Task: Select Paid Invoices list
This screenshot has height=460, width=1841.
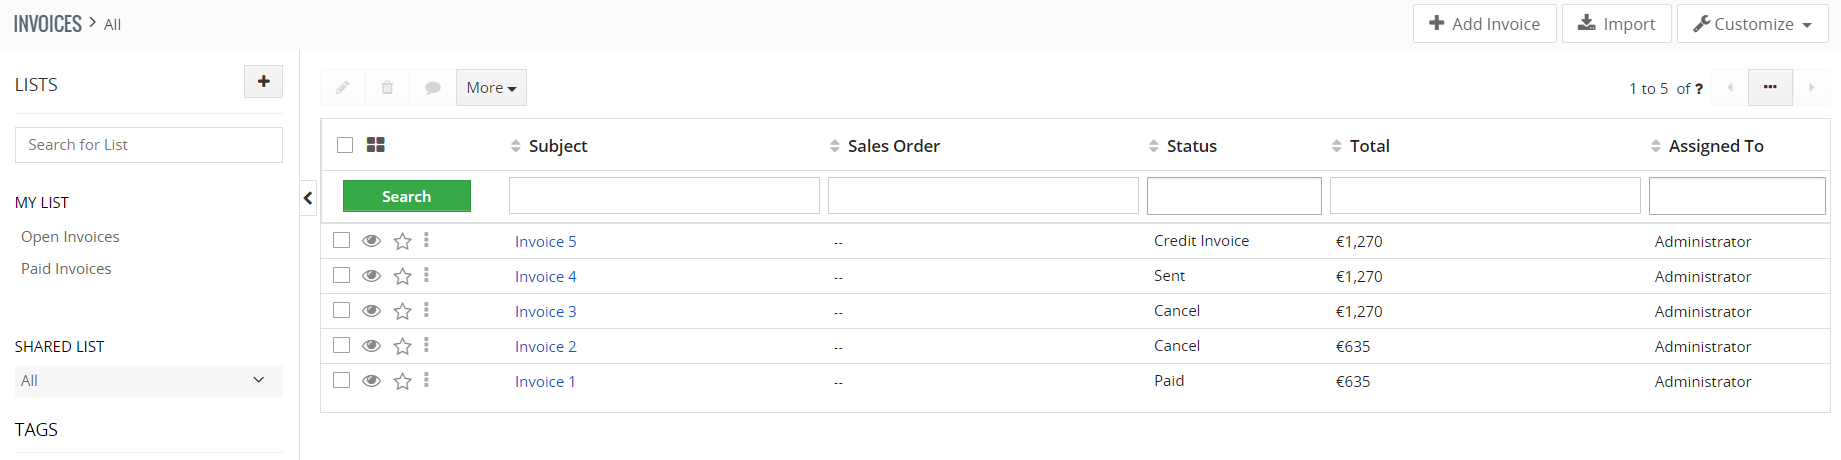Action: [x=66, y=269]
